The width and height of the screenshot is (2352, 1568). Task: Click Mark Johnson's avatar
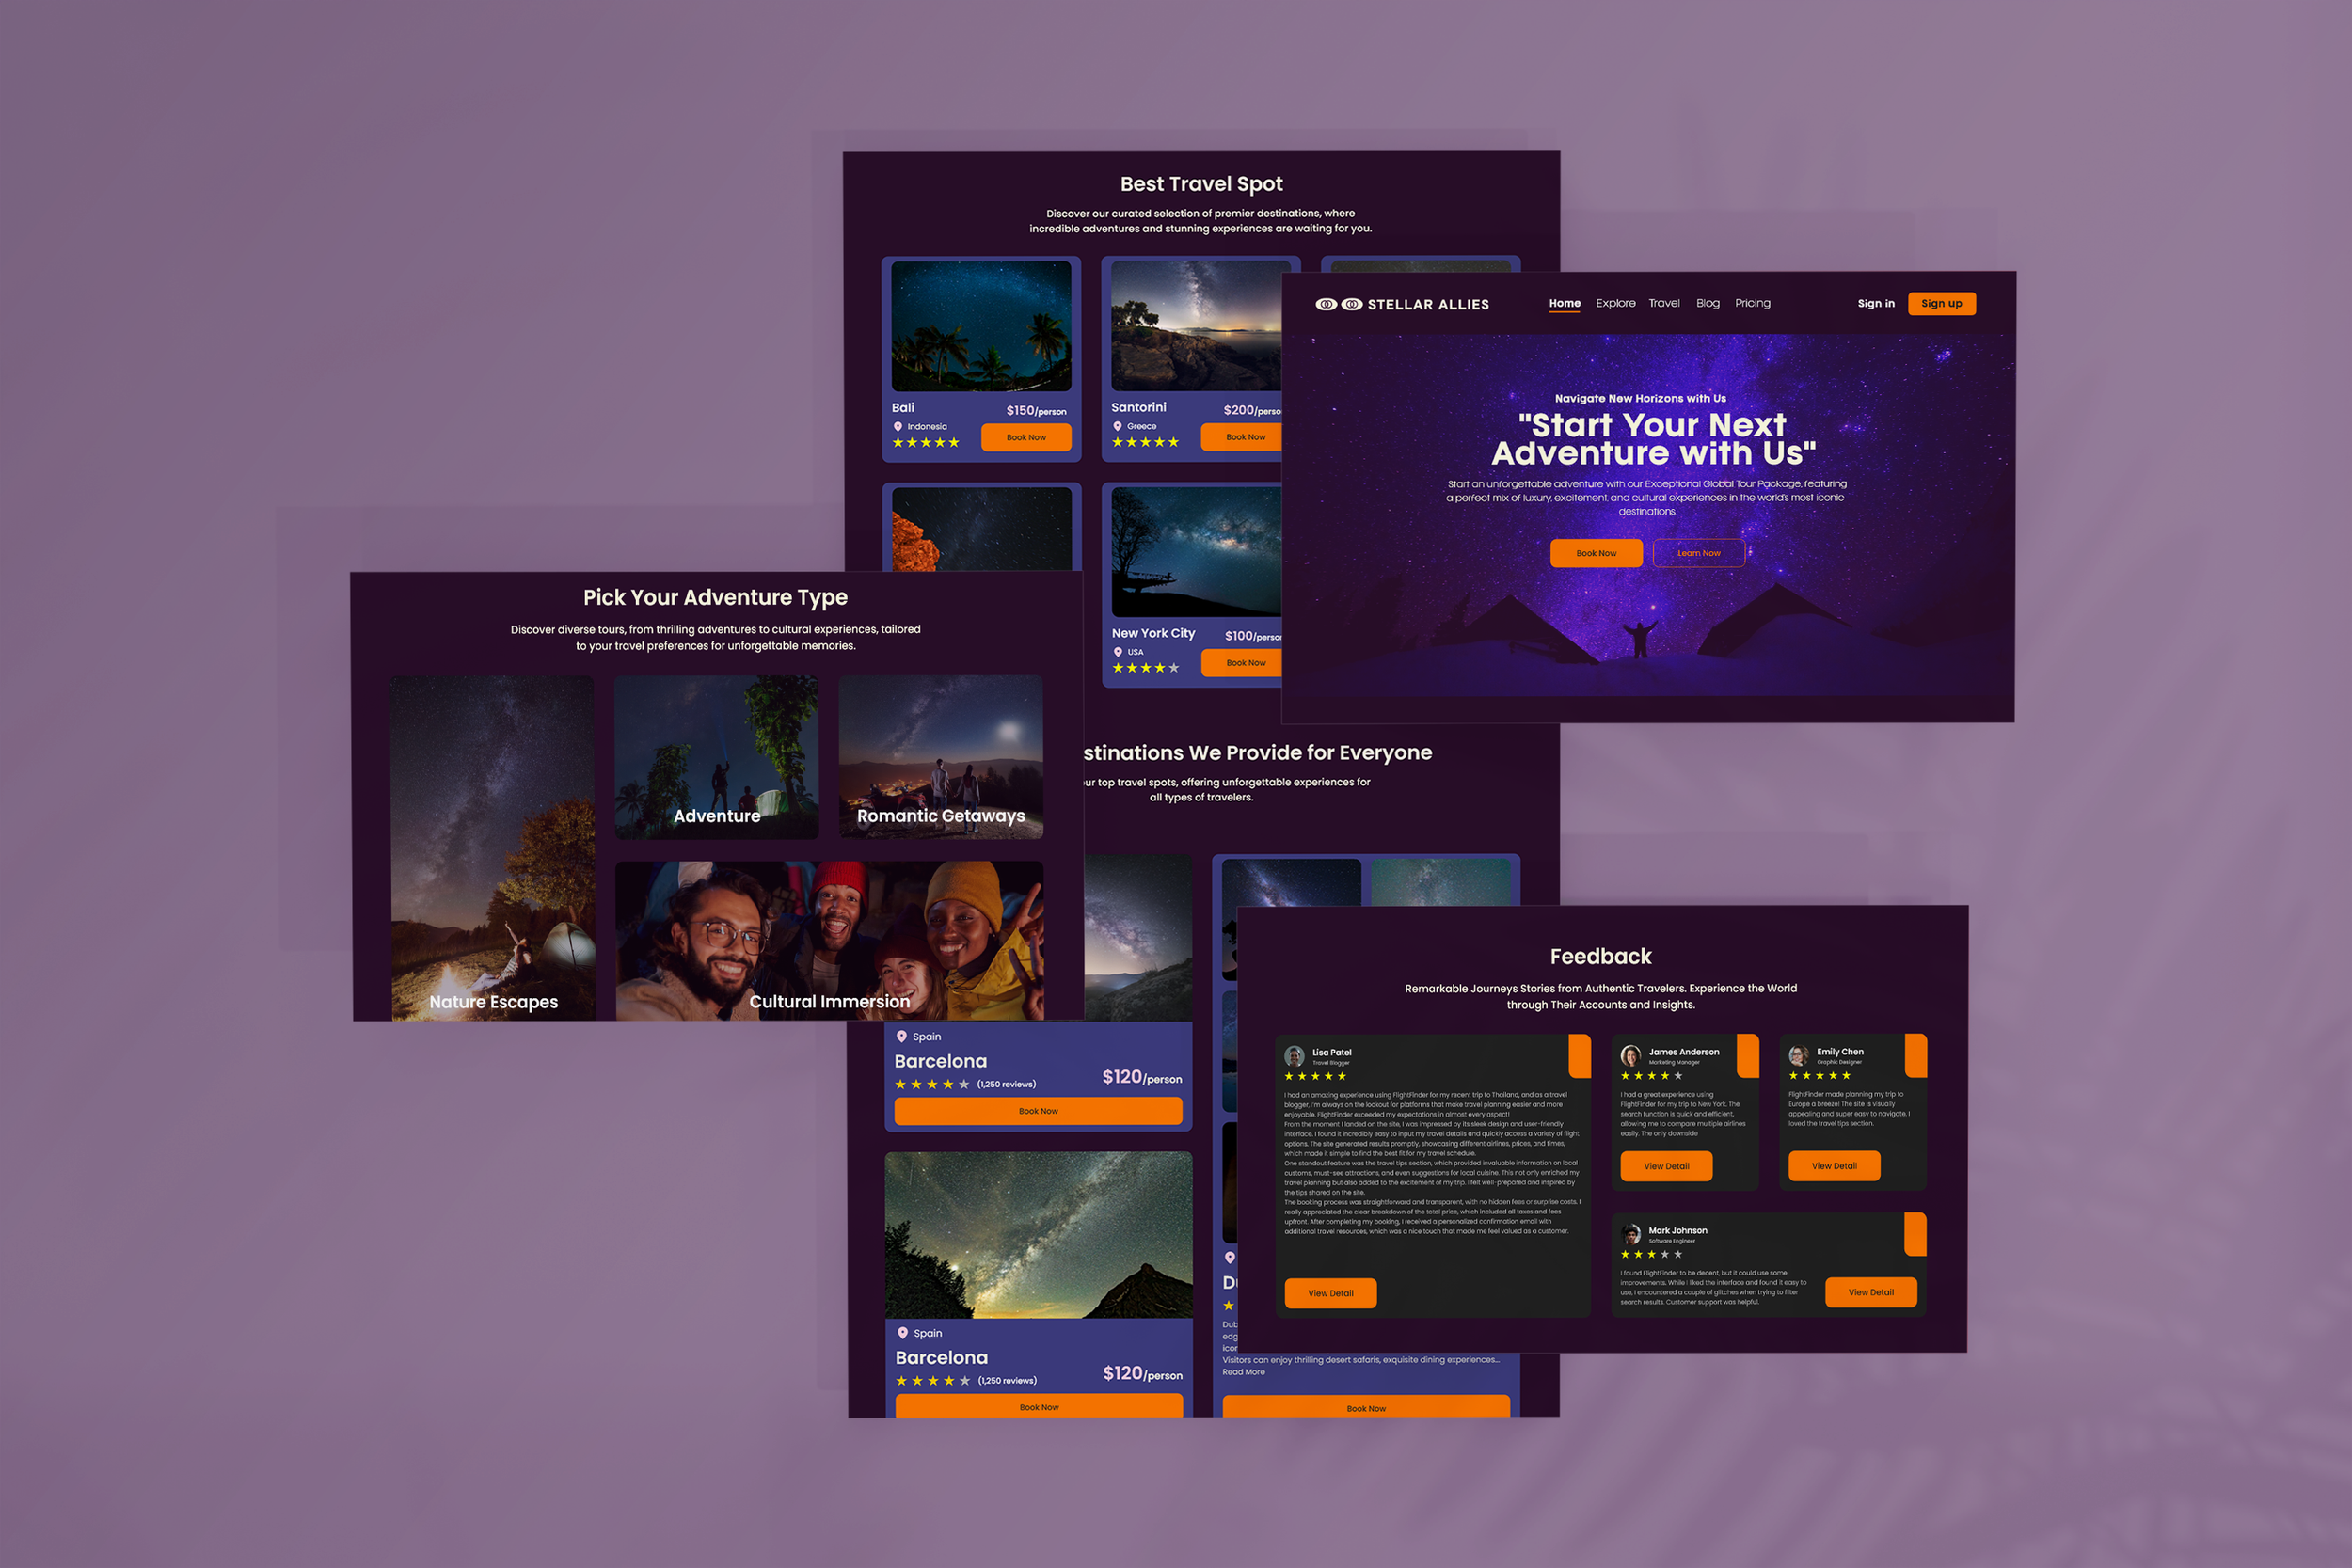tap(1630, 1234)
